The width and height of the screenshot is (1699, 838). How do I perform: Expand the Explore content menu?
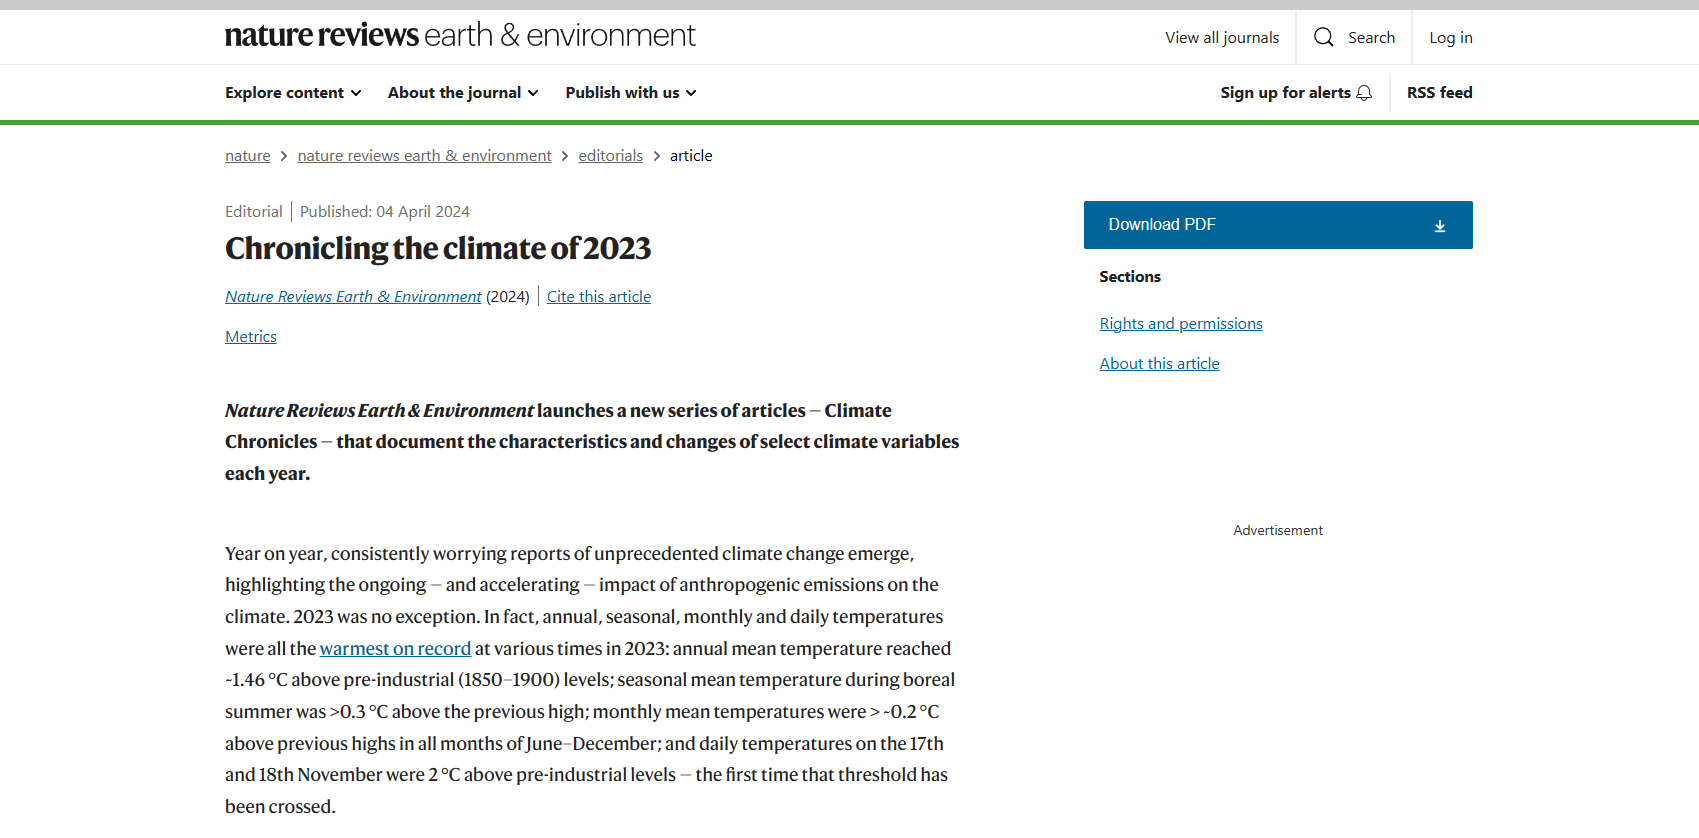coord(293,93)
